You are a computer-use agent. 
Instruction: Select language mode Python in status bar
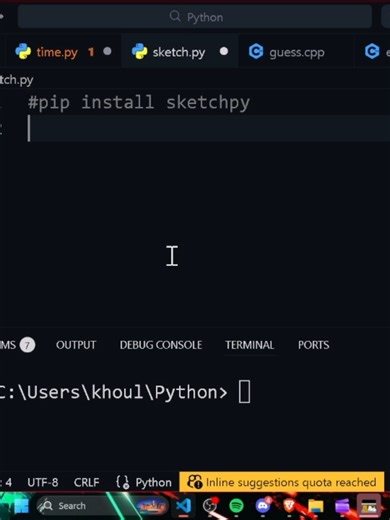(x=153, y=482)
